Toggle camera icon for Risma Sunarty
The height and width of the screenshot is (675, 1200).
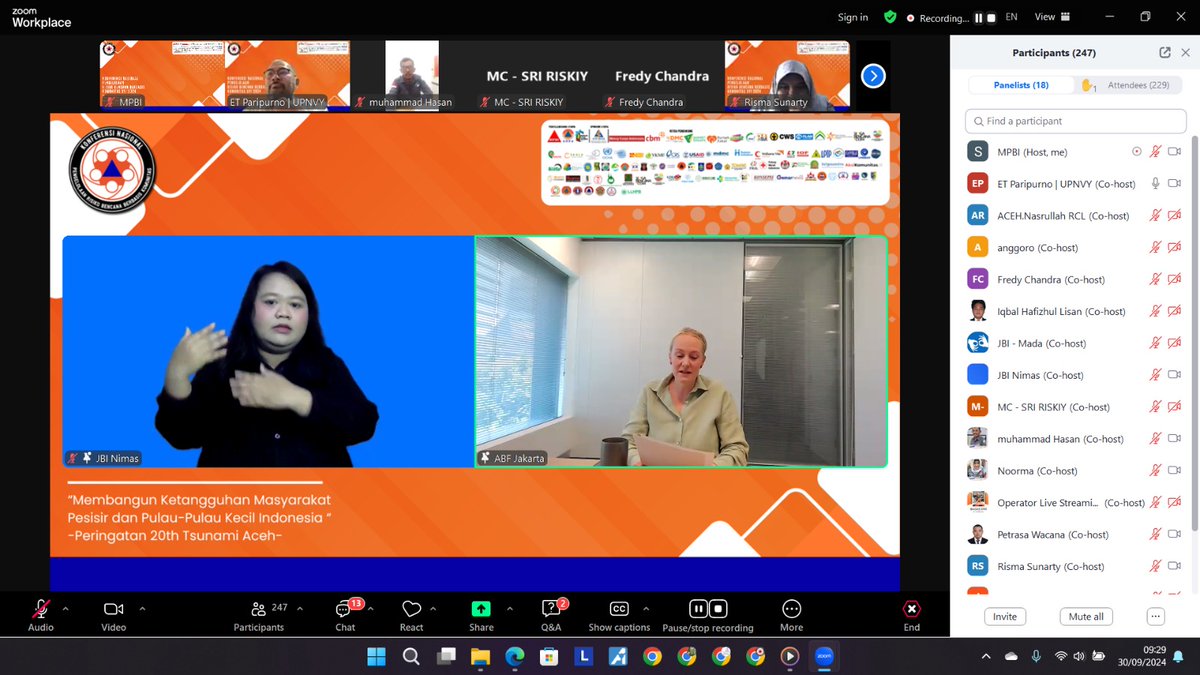(1175, 566)
